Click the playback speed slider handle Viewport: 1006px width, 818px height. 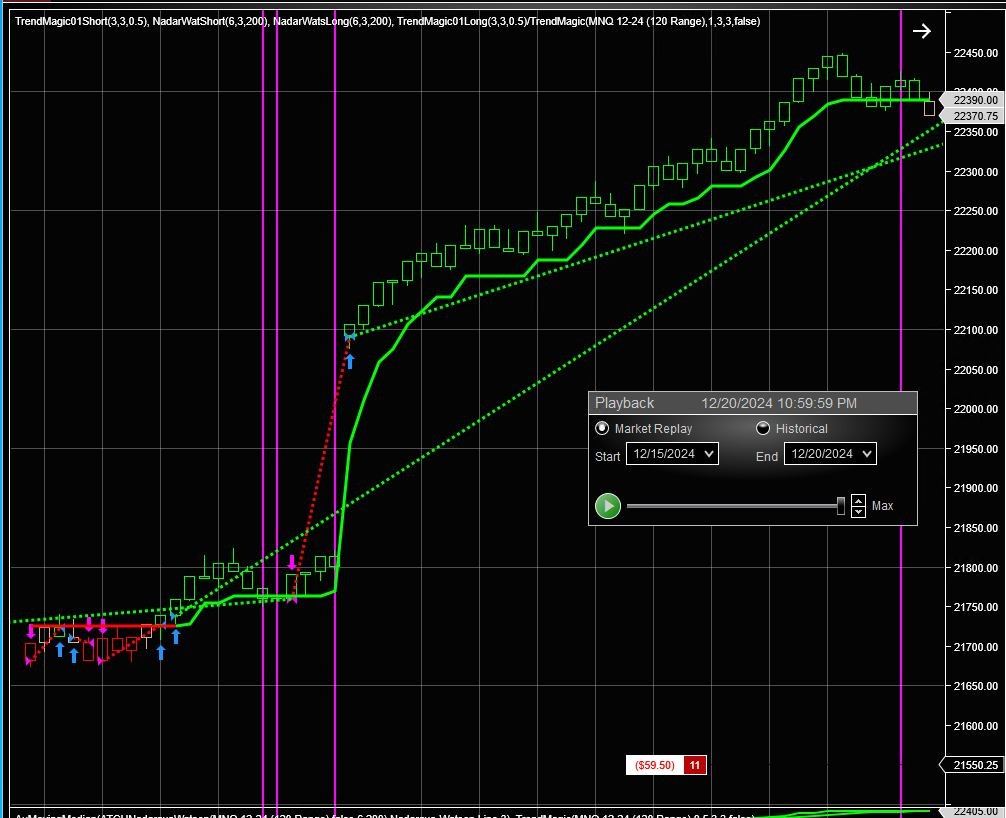click(840, 506)
